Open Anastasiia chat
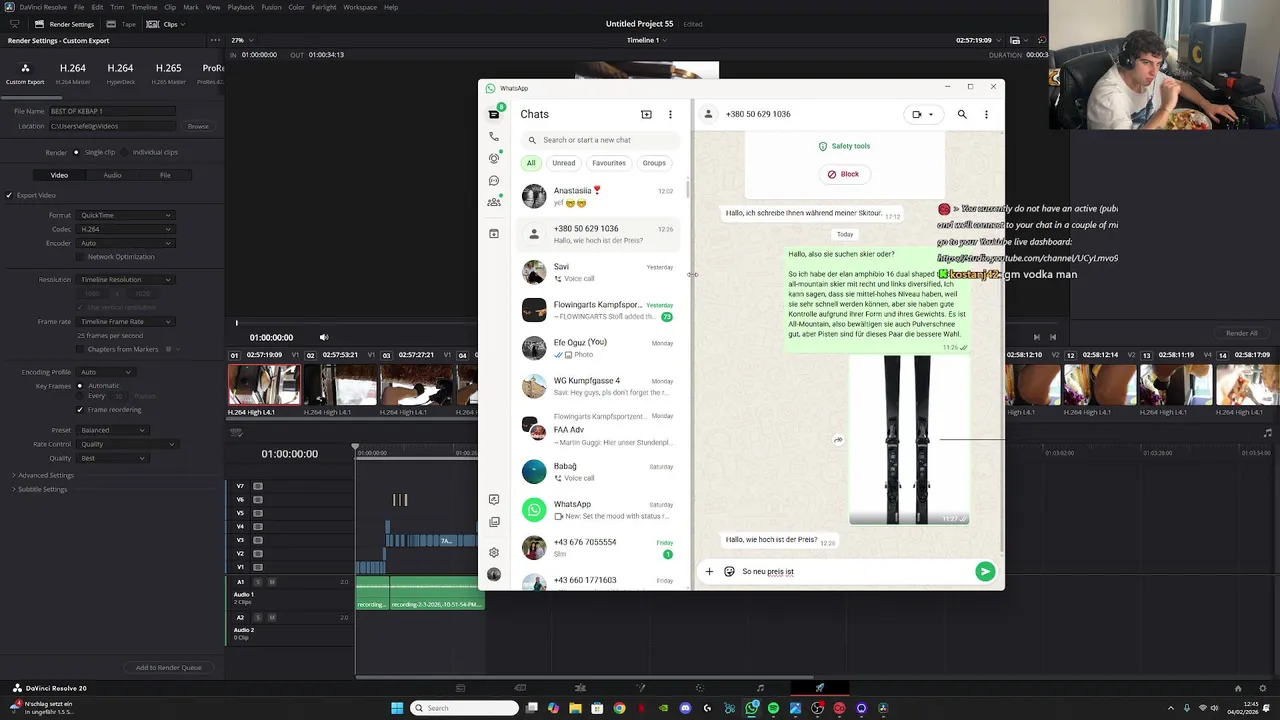 click(x=598, y=196)
